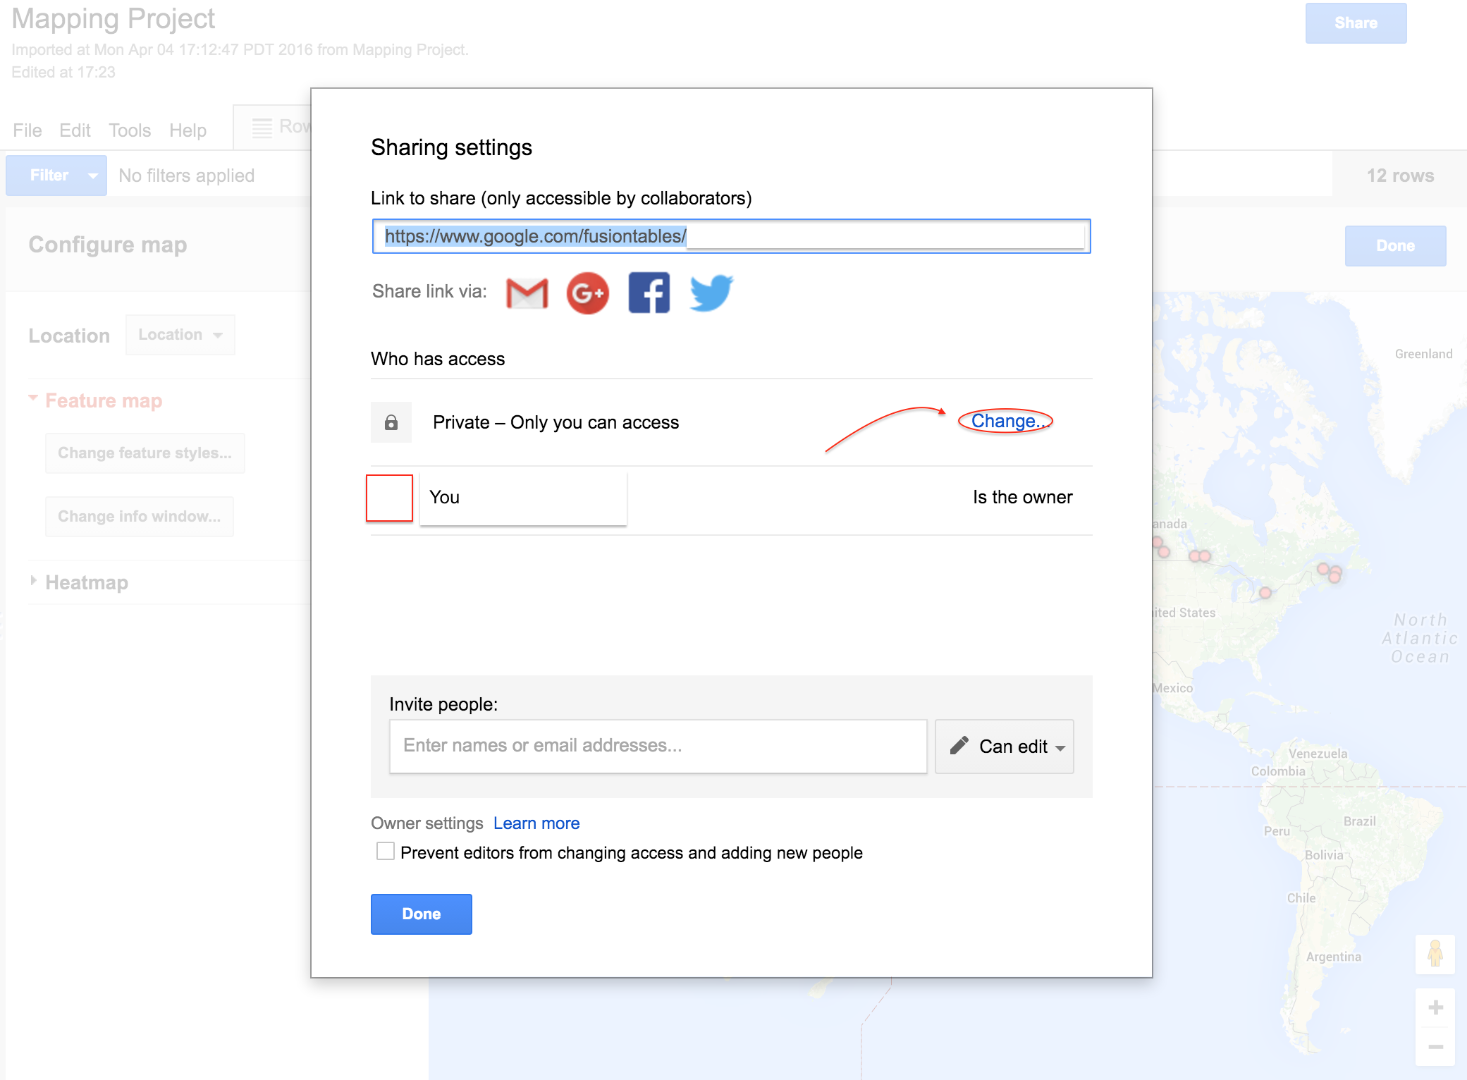Share link via Google Plus icon
1467x1080 pixels.
click(588, 293)
